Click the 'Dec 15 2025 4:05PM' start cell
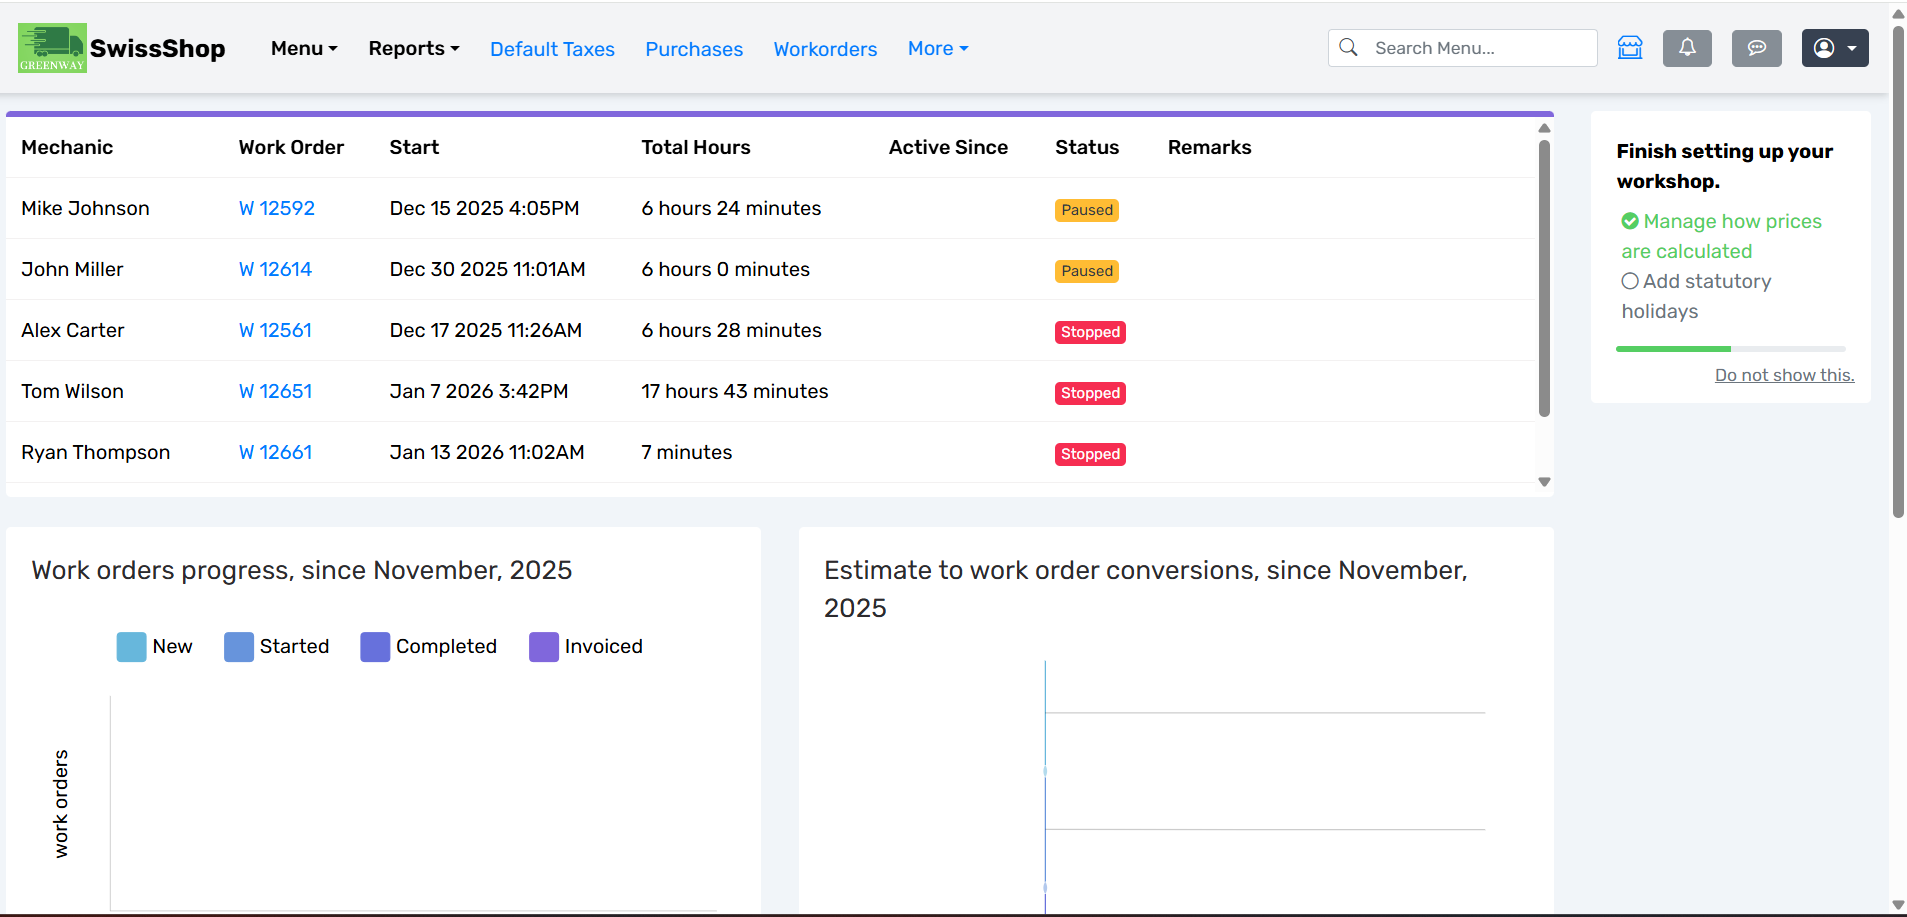This screenshot has height=917, width=1907. tap(485, 208)
